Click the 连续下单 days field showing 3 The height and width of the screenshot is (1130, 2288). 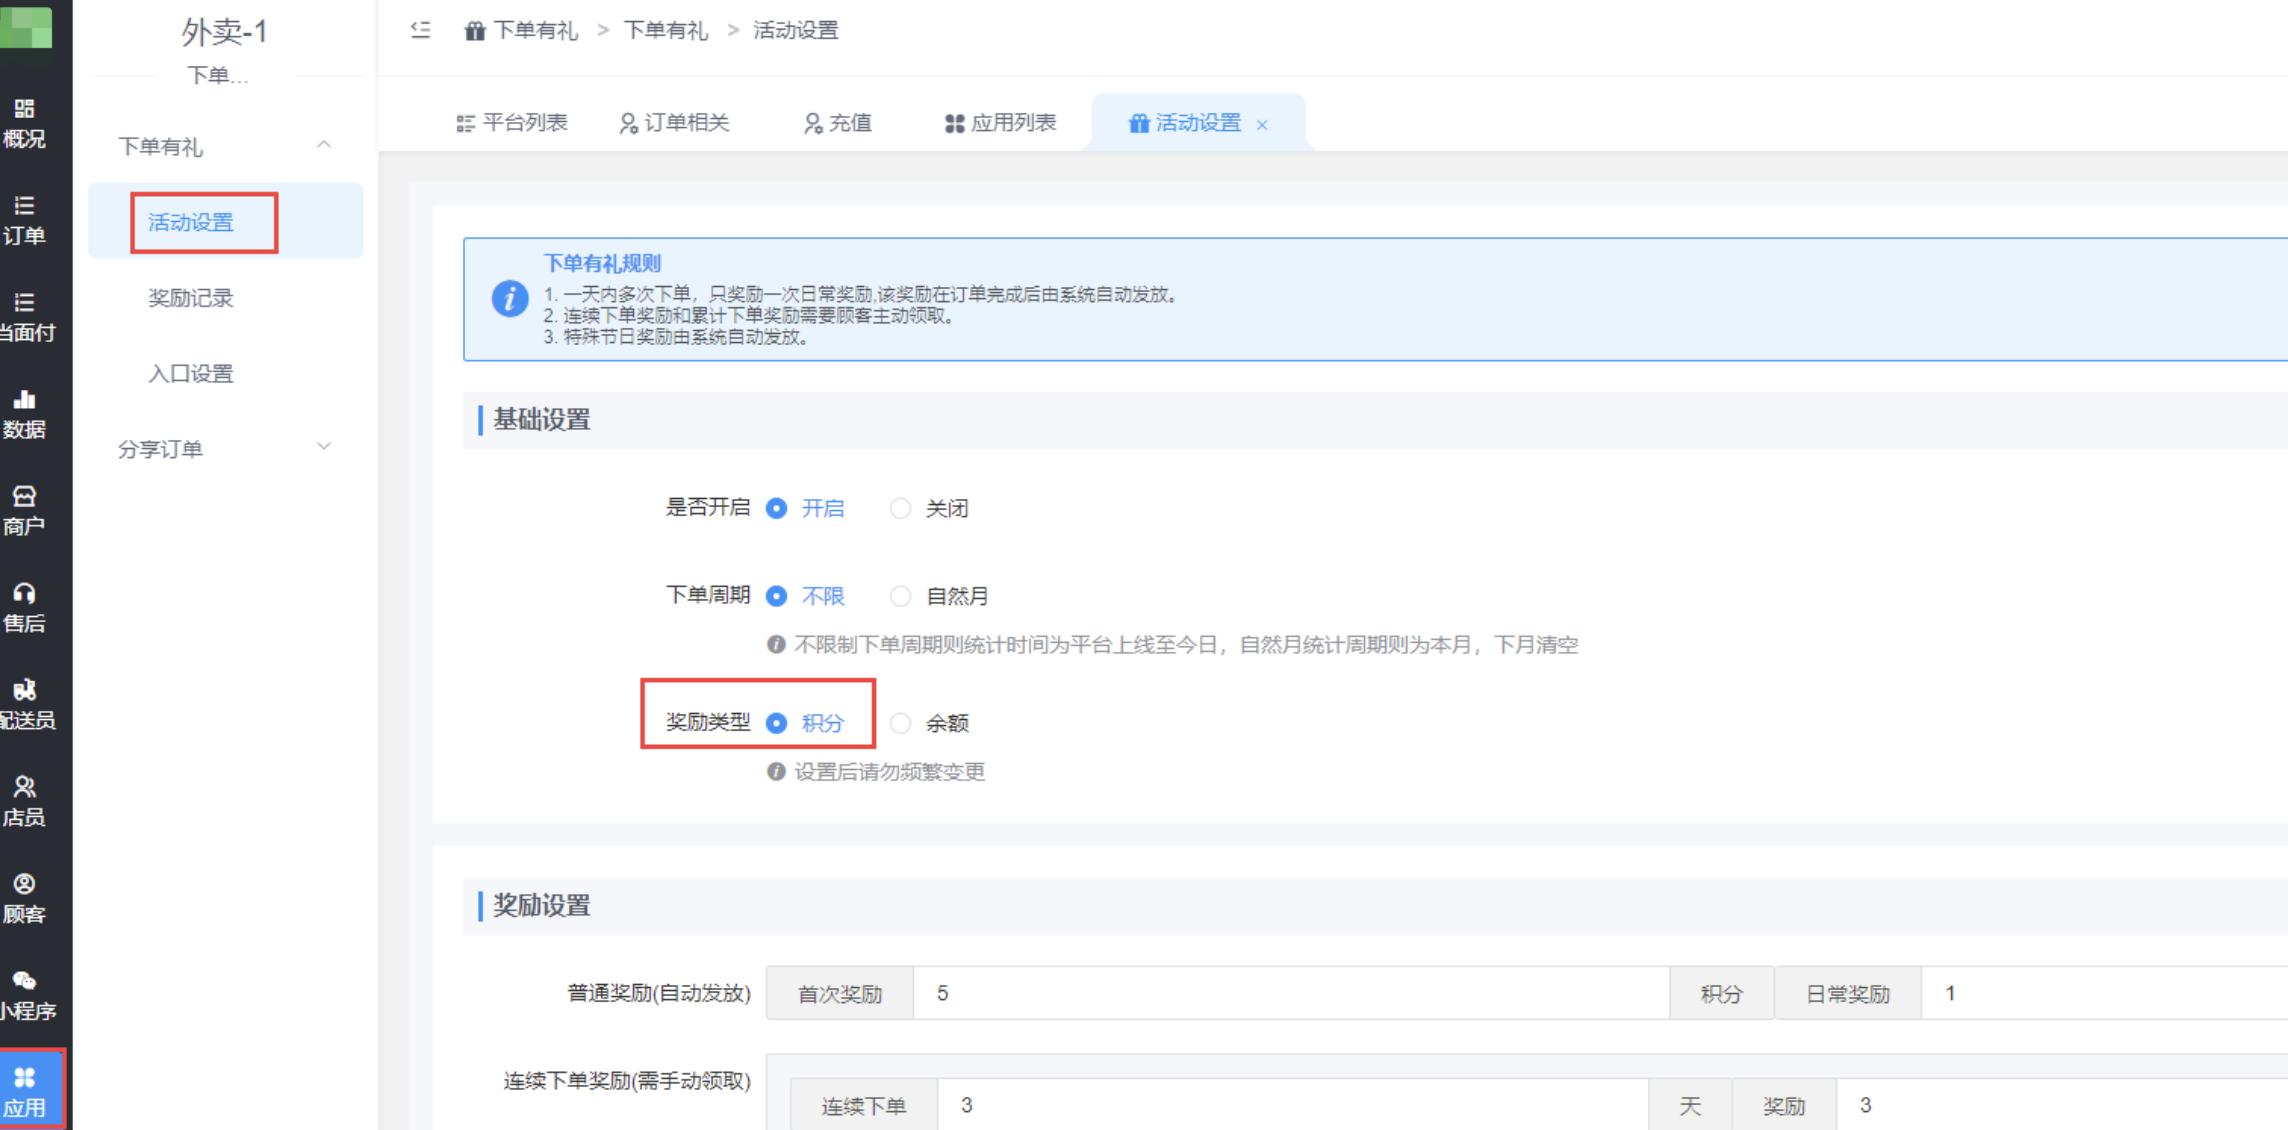click(x=1293, y=1105)
